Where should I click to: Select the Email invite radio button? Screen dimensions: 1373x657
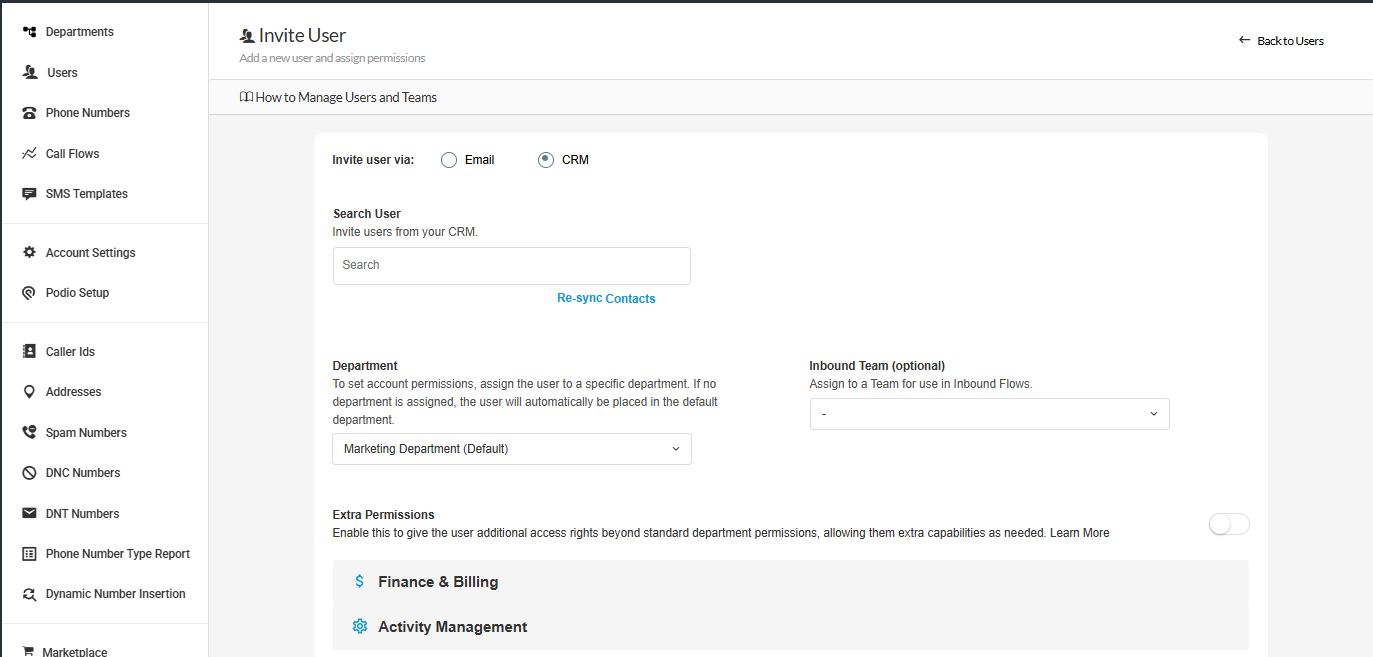click(449, 160)
